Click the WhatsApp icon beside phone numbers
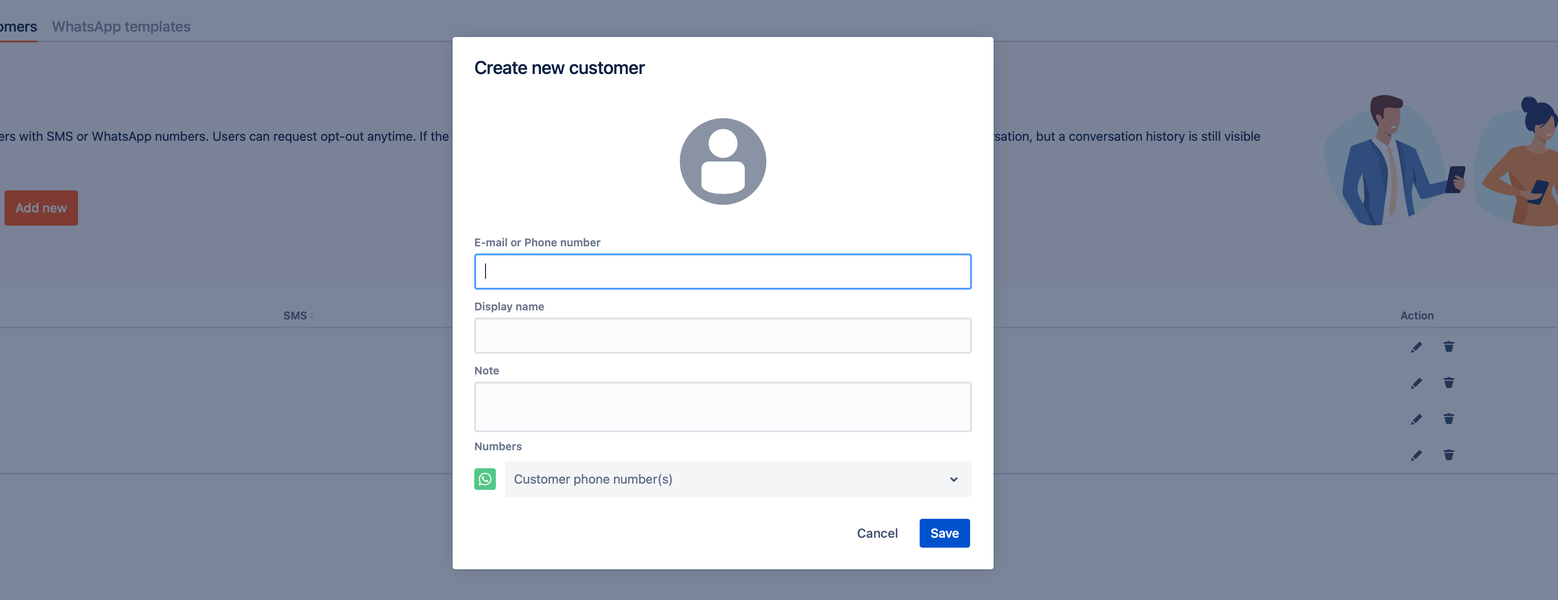This screenshot has height=600, width=1558. 485,479
